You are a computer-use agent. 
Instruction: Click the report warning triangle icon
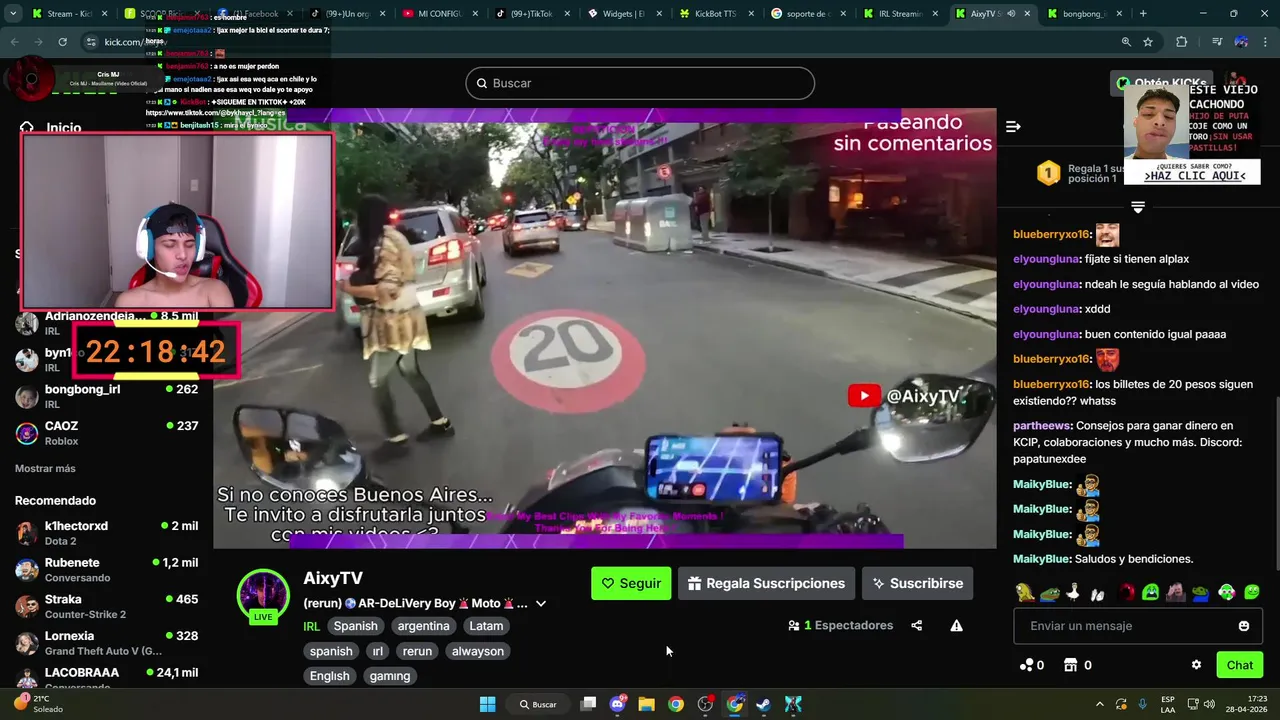point(956,626)
